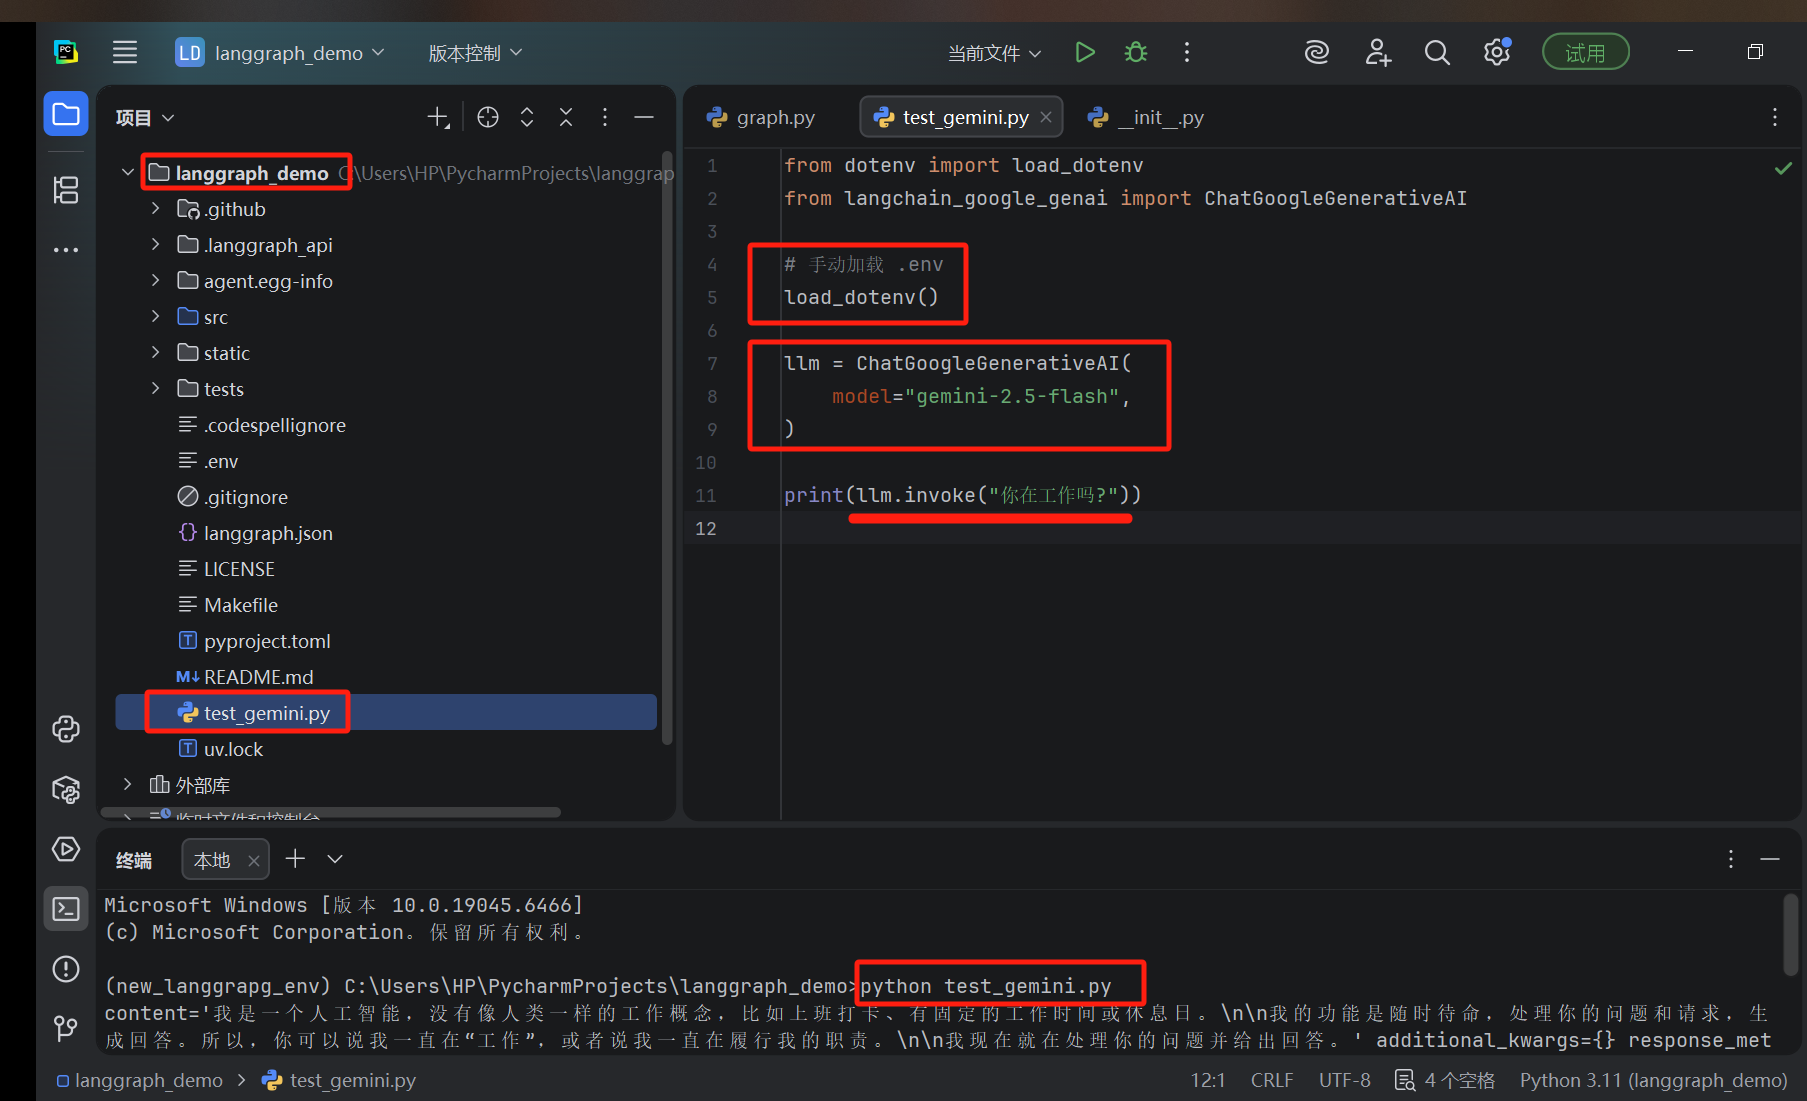
Task: Open the 项目 view dropdown
Action: click(145, 118)
